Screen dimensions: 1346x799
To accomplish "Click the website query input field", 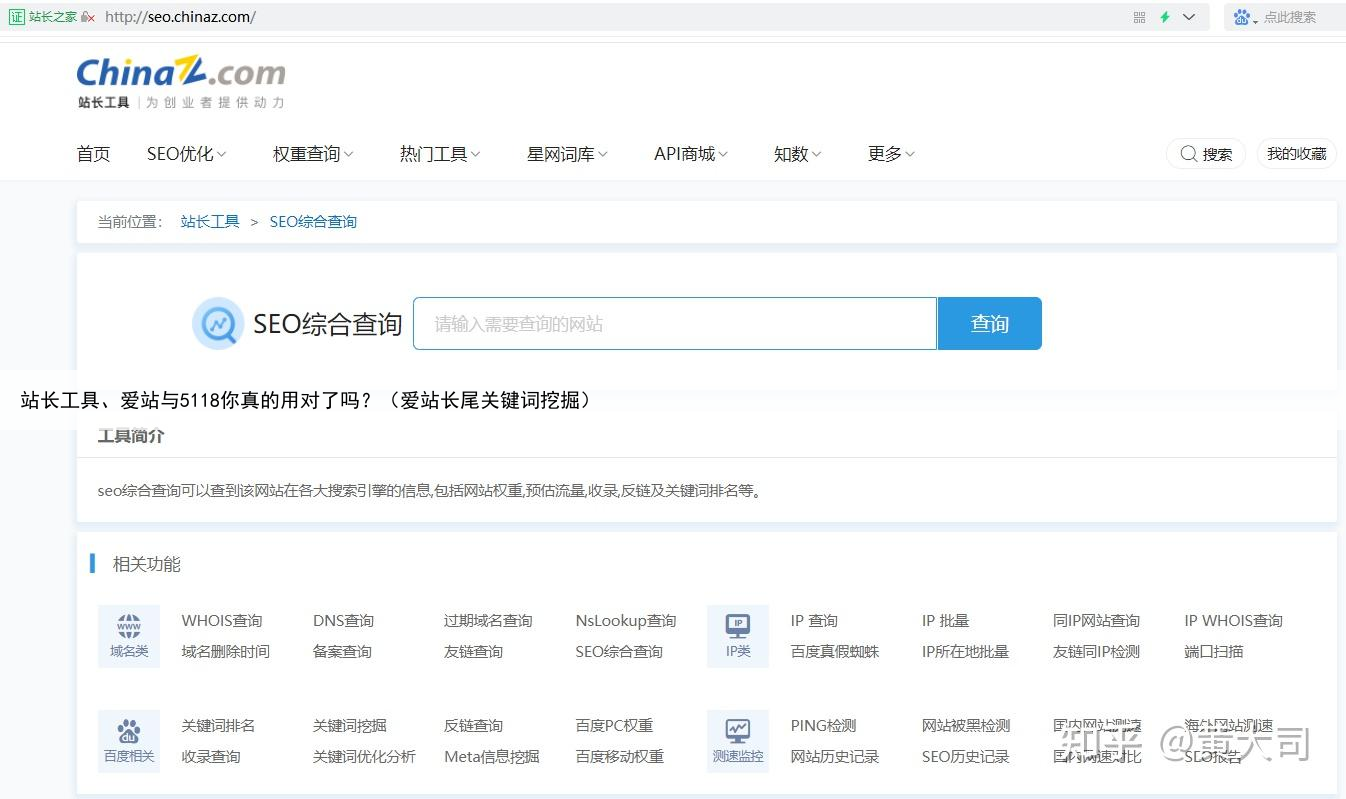I will coord(675,323).
